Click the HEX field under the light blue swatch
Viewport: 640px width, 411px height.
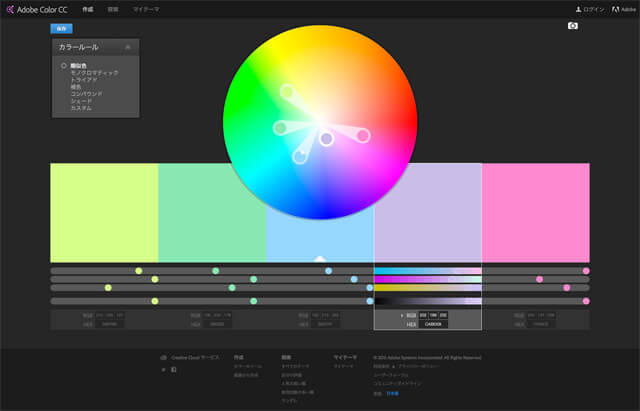click(325, 324)
